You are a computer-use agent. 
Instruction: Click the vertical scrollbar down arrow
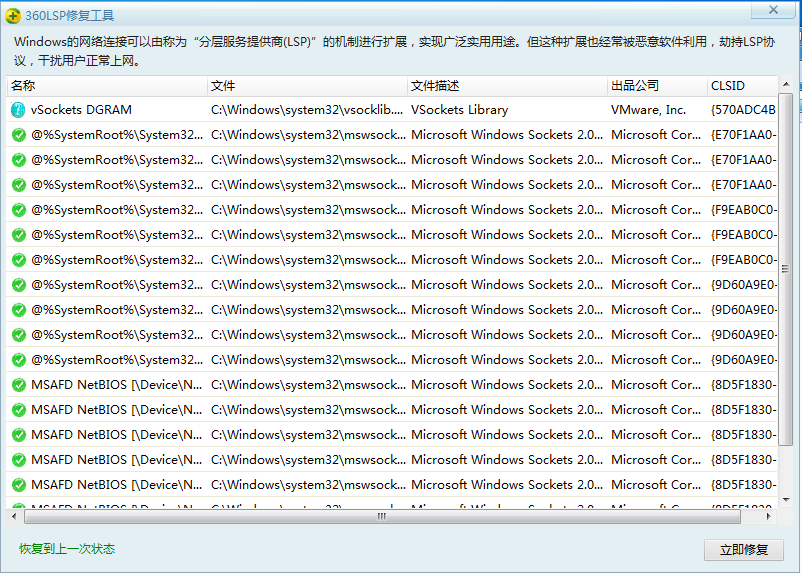tap(786, 500)
